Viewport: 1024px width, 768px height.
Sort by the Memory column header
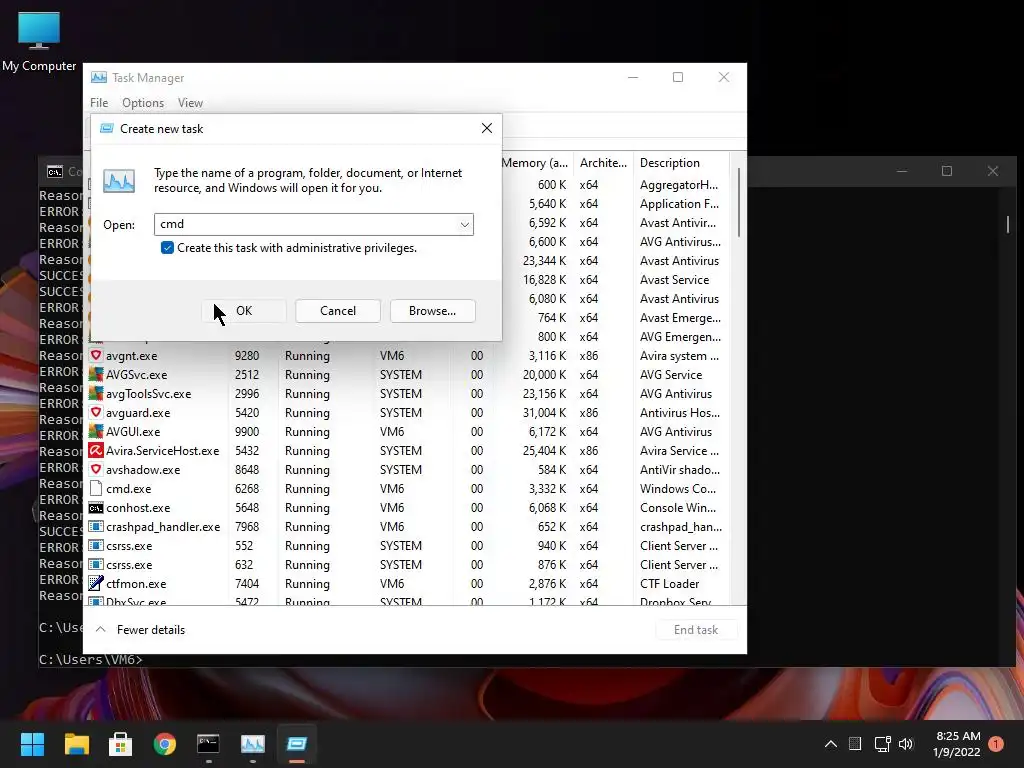click(536, 163)
